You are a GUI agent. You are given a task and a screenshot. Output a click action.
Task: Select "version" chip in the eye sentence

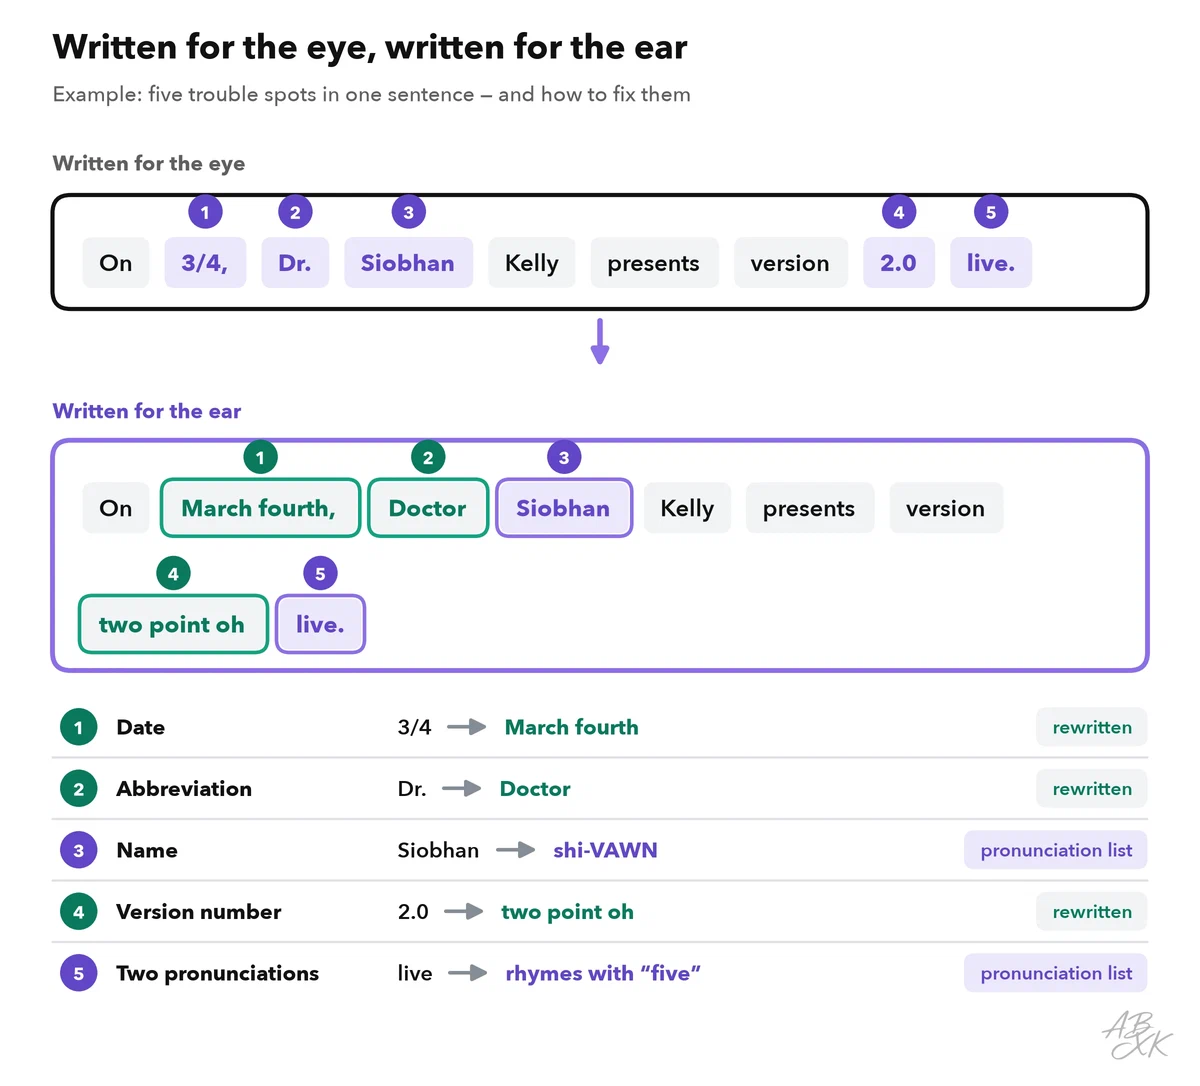(790, 263)
